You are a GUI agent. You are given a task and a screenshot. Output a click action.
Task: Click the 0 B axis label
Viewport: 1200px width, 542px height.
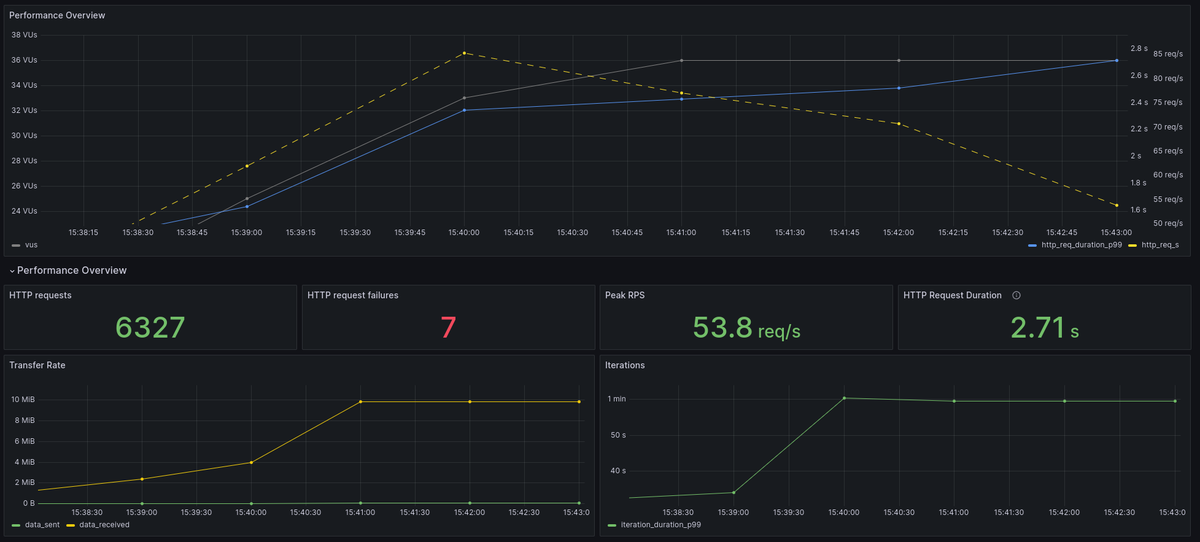point(29,503)
